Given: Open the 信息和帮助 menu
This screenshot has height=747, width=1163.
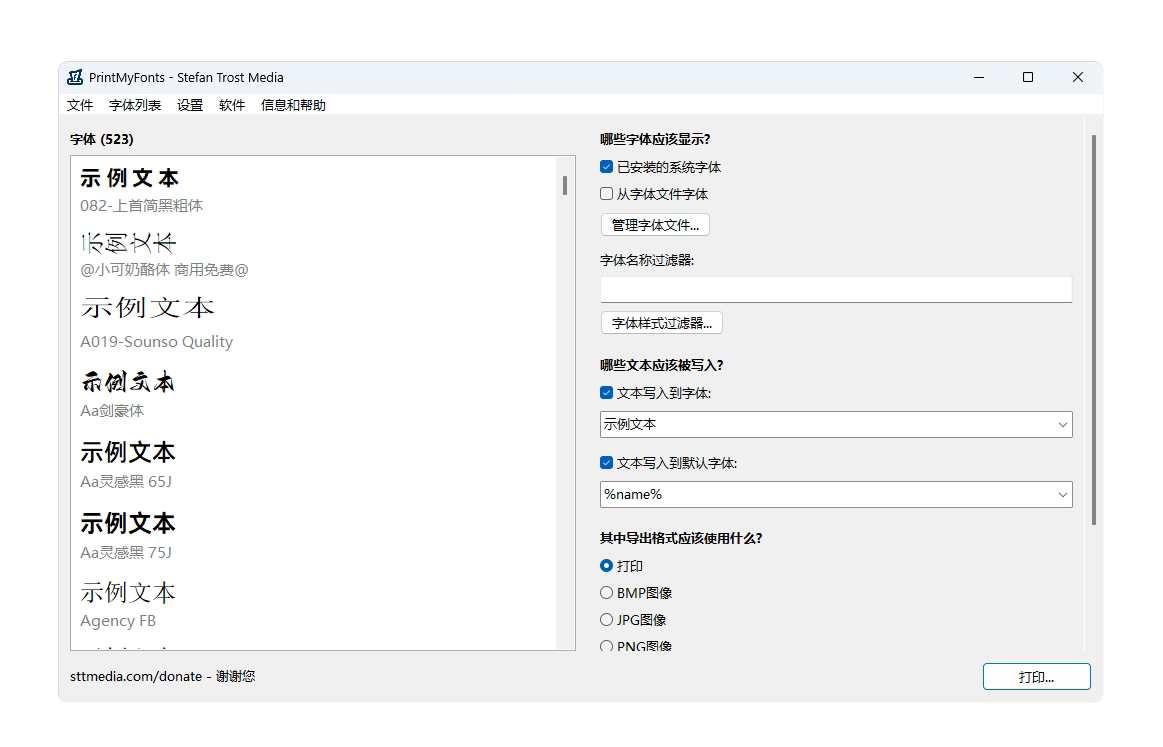Looking at the screenshot, I should pos(293,105).
